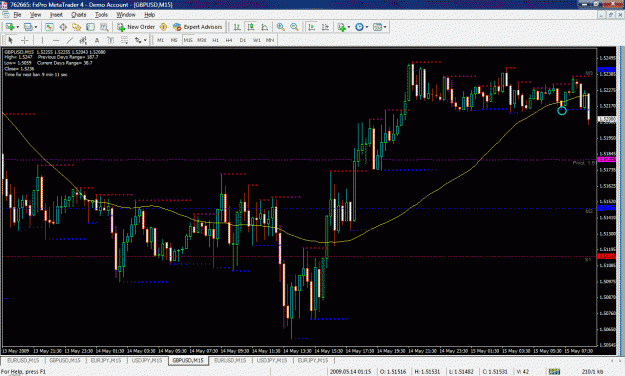This screenshot has height=376, width=625.
Task: Click the Templates icon
Action: 377,27
